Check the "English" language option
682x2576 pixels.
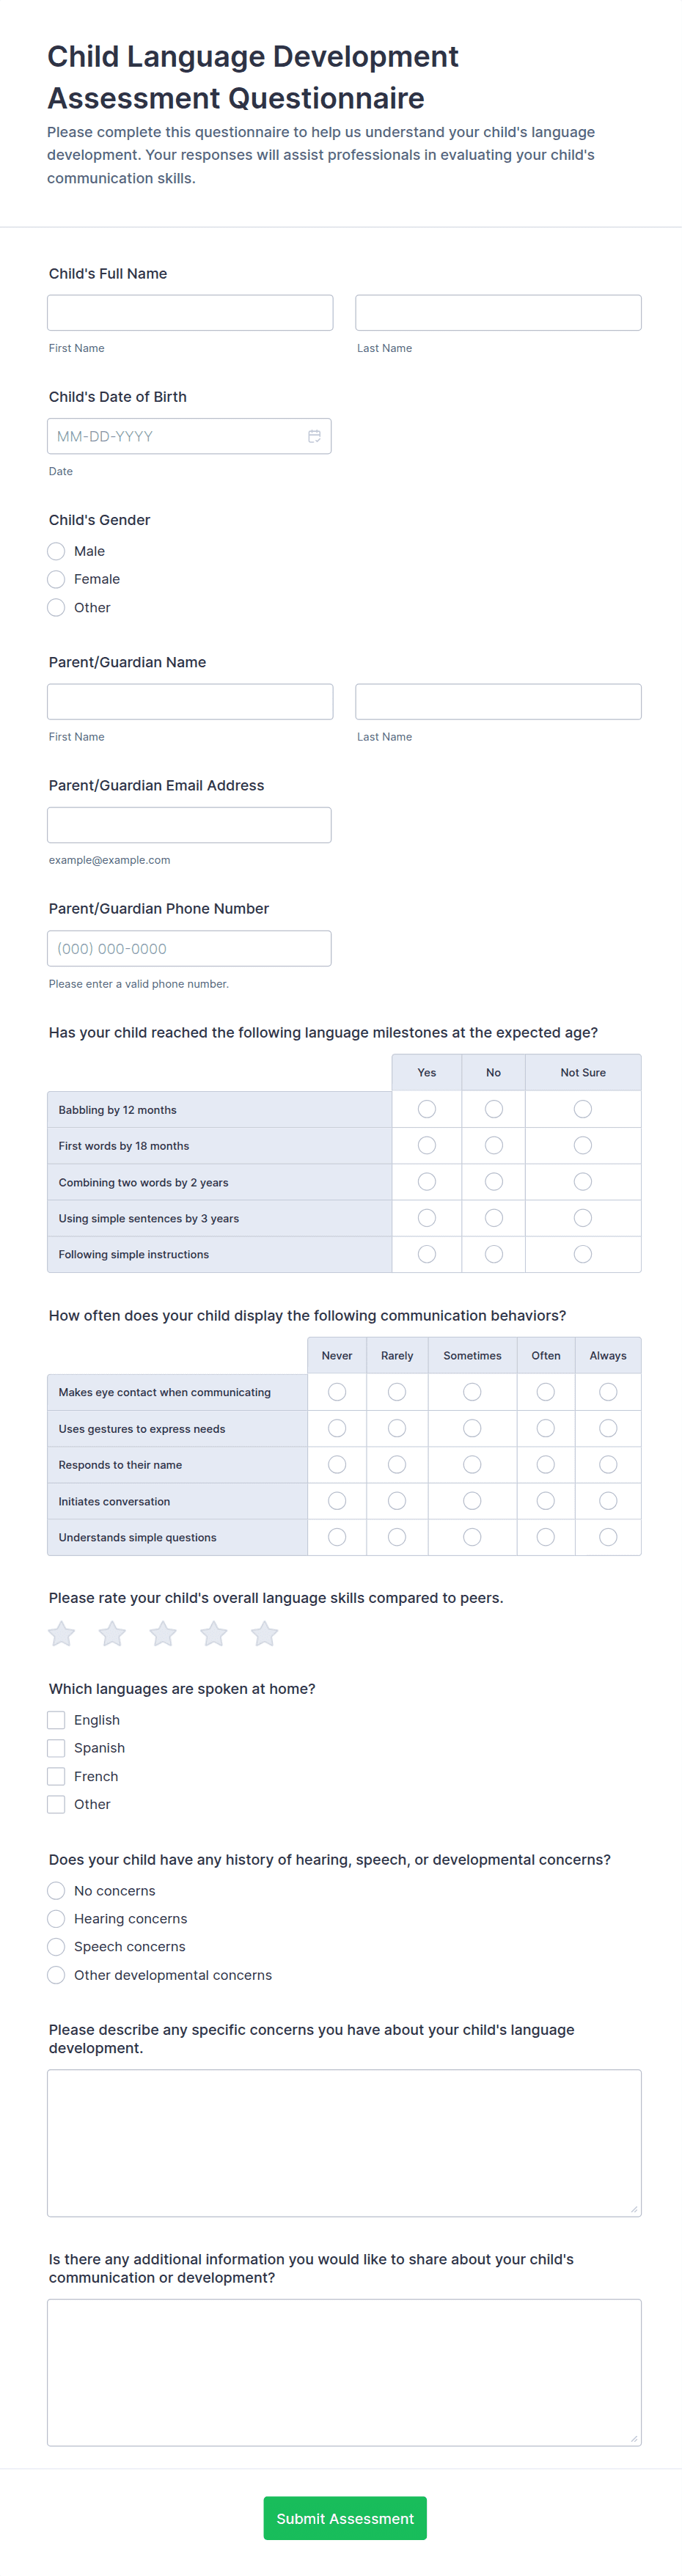tap(56, 1719)
